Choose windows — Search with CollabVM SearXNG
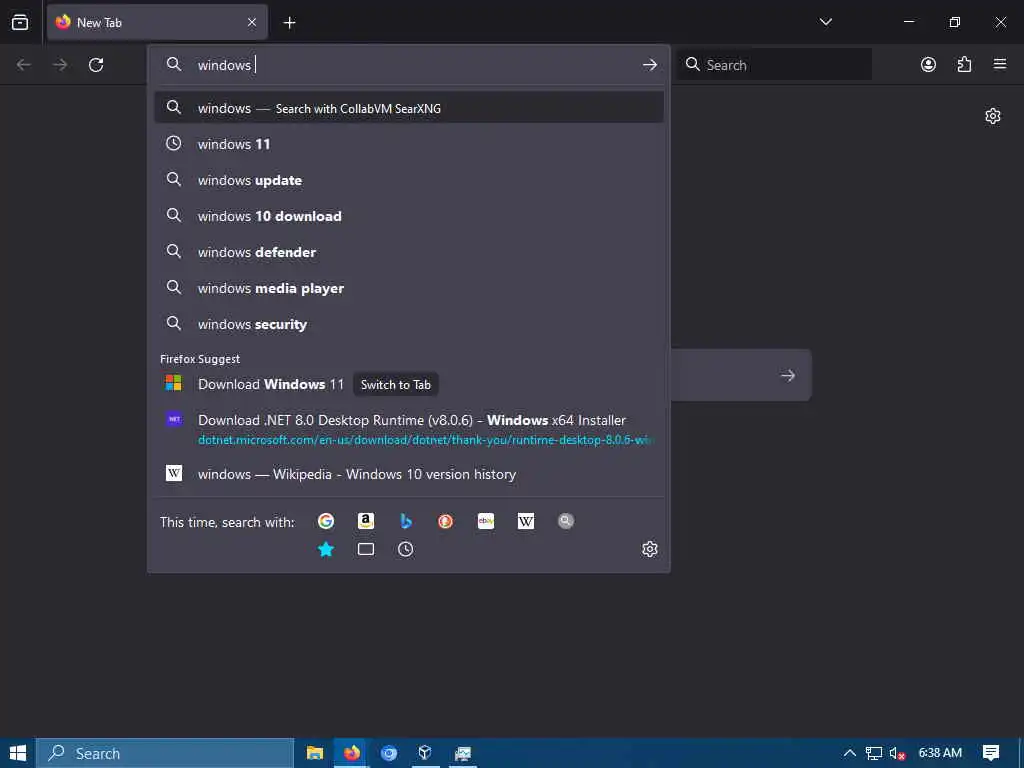The height and width of the screenshot is (768, 1024). click(x=409, y=108)
